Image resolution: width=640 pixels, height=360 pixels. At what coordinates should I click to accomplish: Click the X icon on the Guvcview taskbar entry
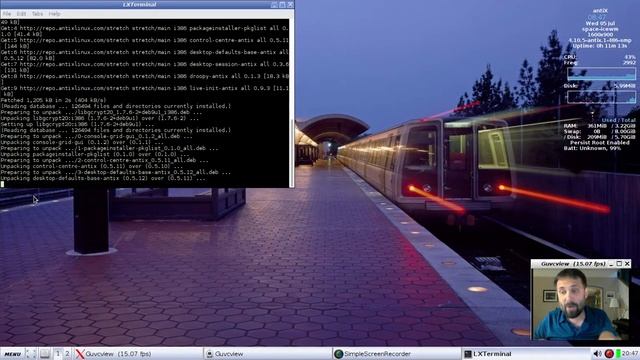[x=80, y=354]
